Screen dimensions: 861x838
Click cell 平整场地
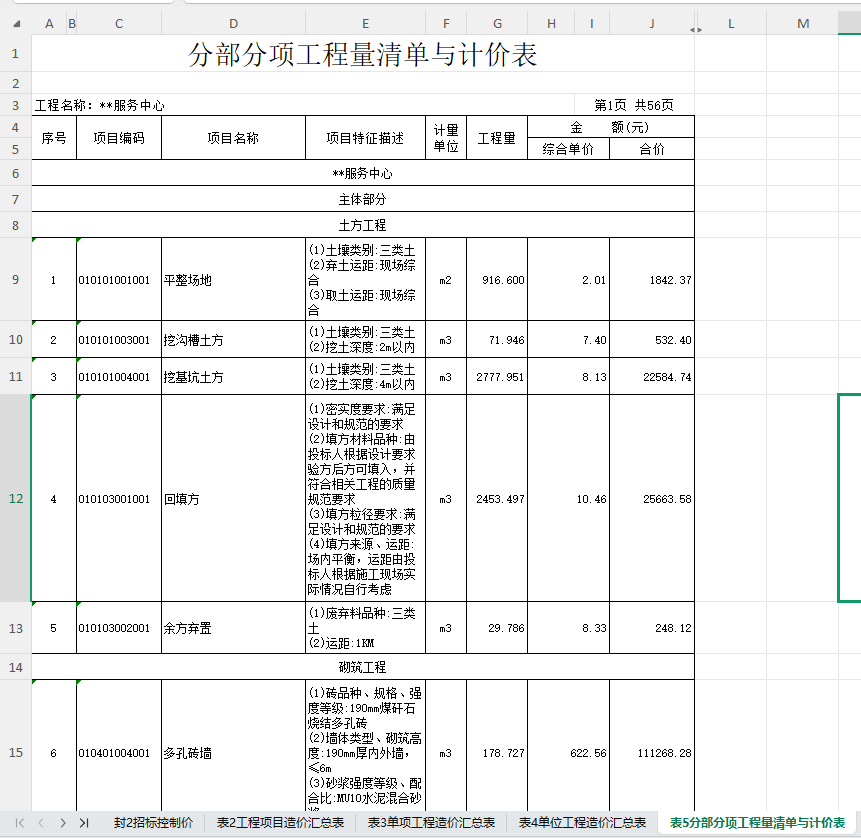coord(233,280)
